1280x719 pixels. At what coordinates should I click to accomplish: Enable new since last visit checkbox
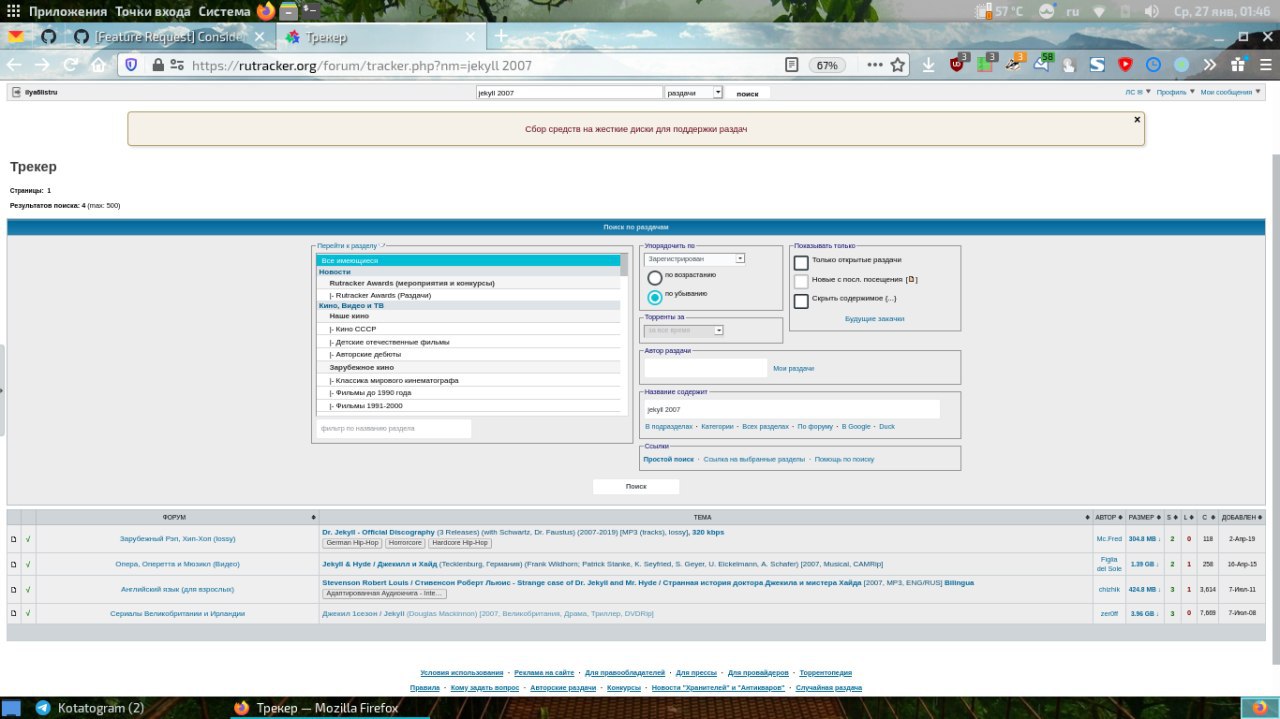[x=801, y=282]
